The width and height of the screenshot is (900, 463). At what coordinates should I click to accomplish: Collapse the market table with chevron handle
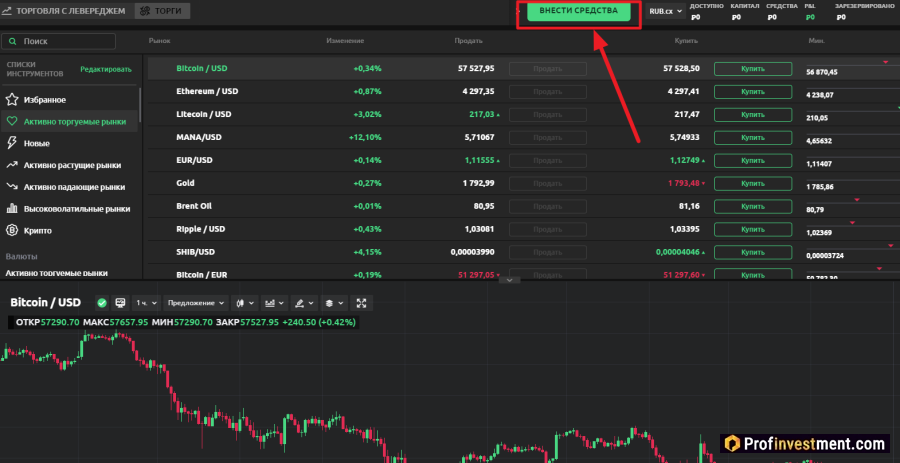510,280
